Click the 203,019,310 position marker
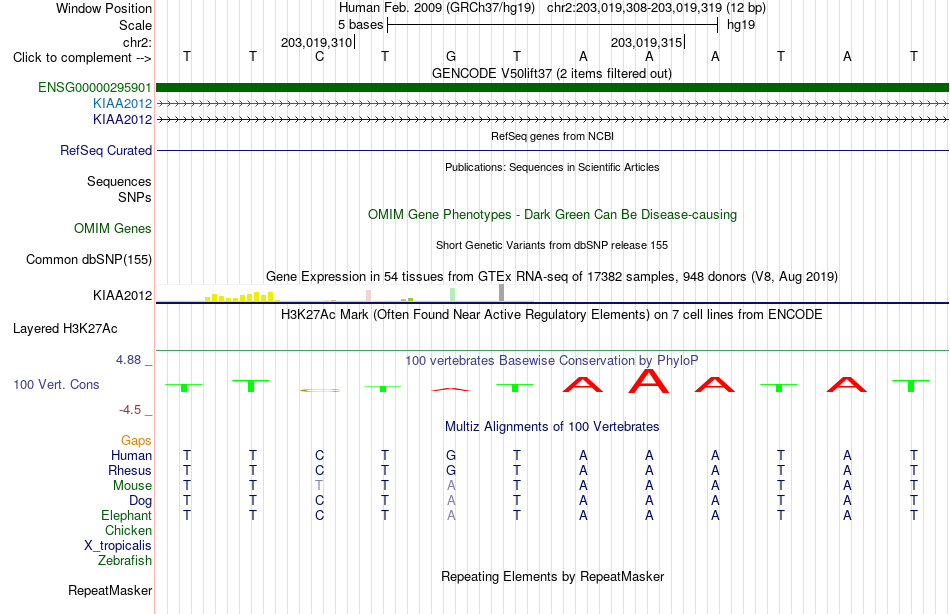950x614 pixels. click(x=317, y=42)
